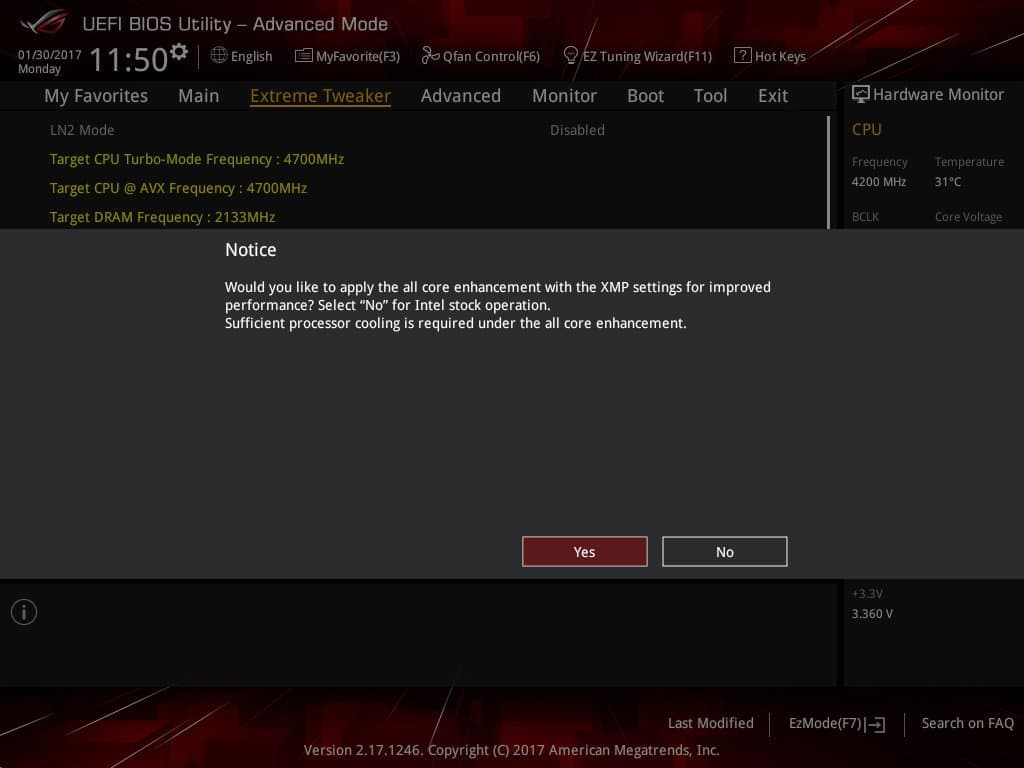The height and width of the screenshot is (768, 1024).
Task: Click the orange CPU heading in Hardware Monitor
Action: coord(867,130)
